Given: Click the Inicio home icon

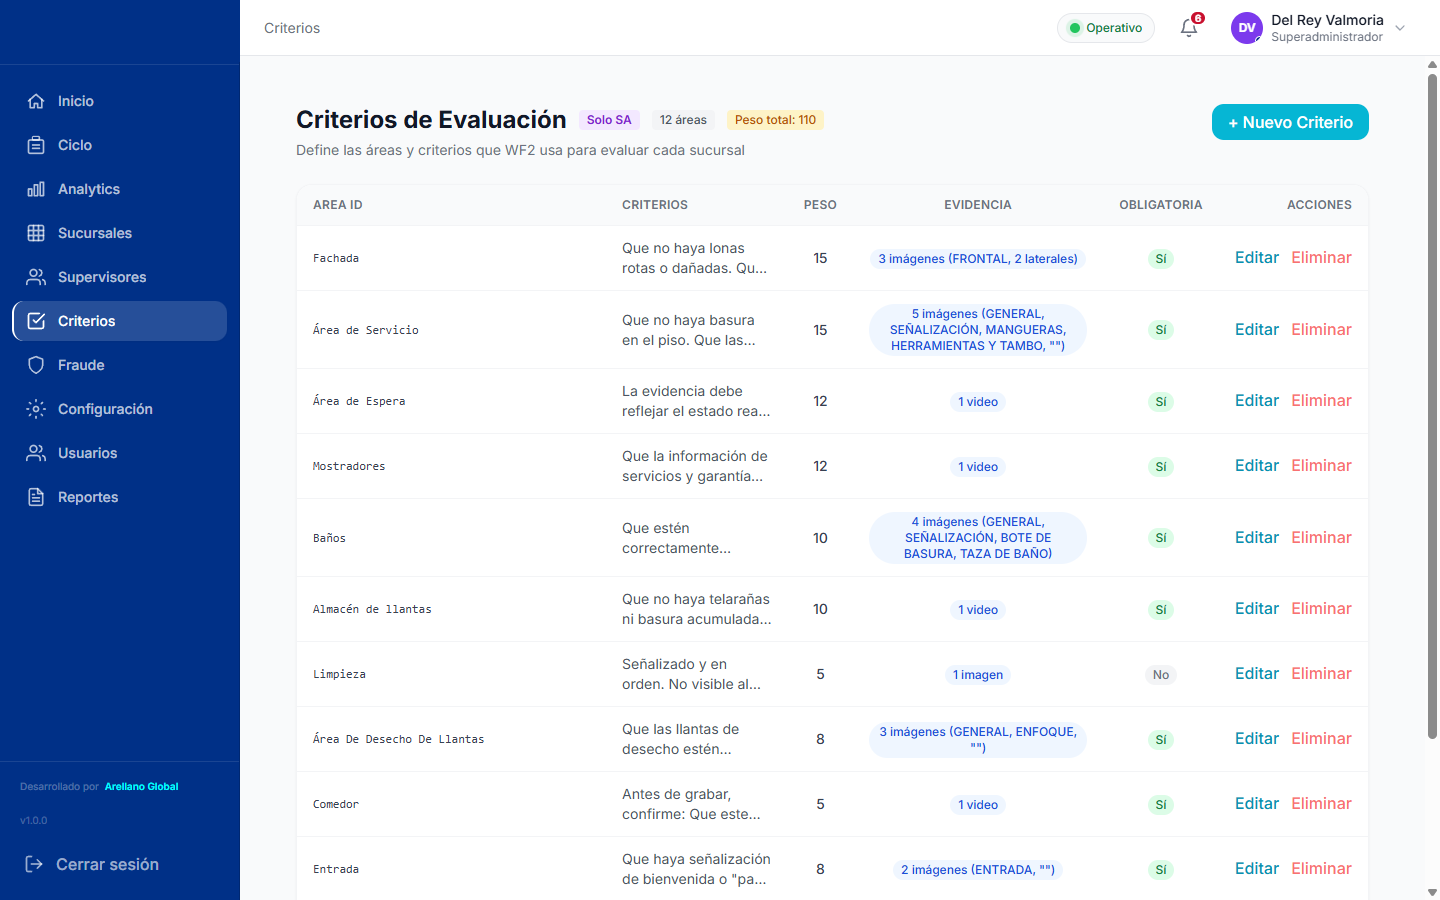Looking at the screenshot, I should coord(36,101).
